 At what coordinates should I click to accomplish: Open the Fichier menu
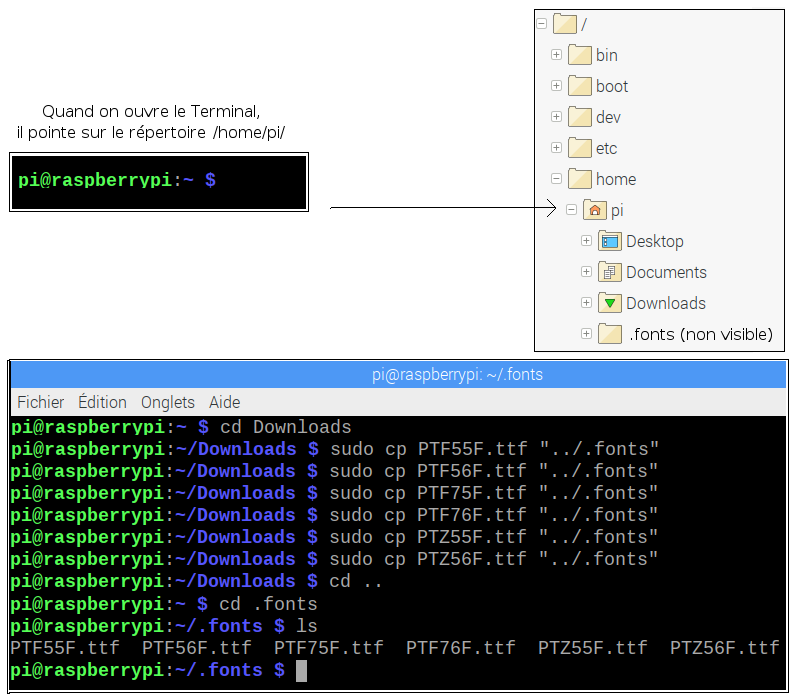(41, 402)
